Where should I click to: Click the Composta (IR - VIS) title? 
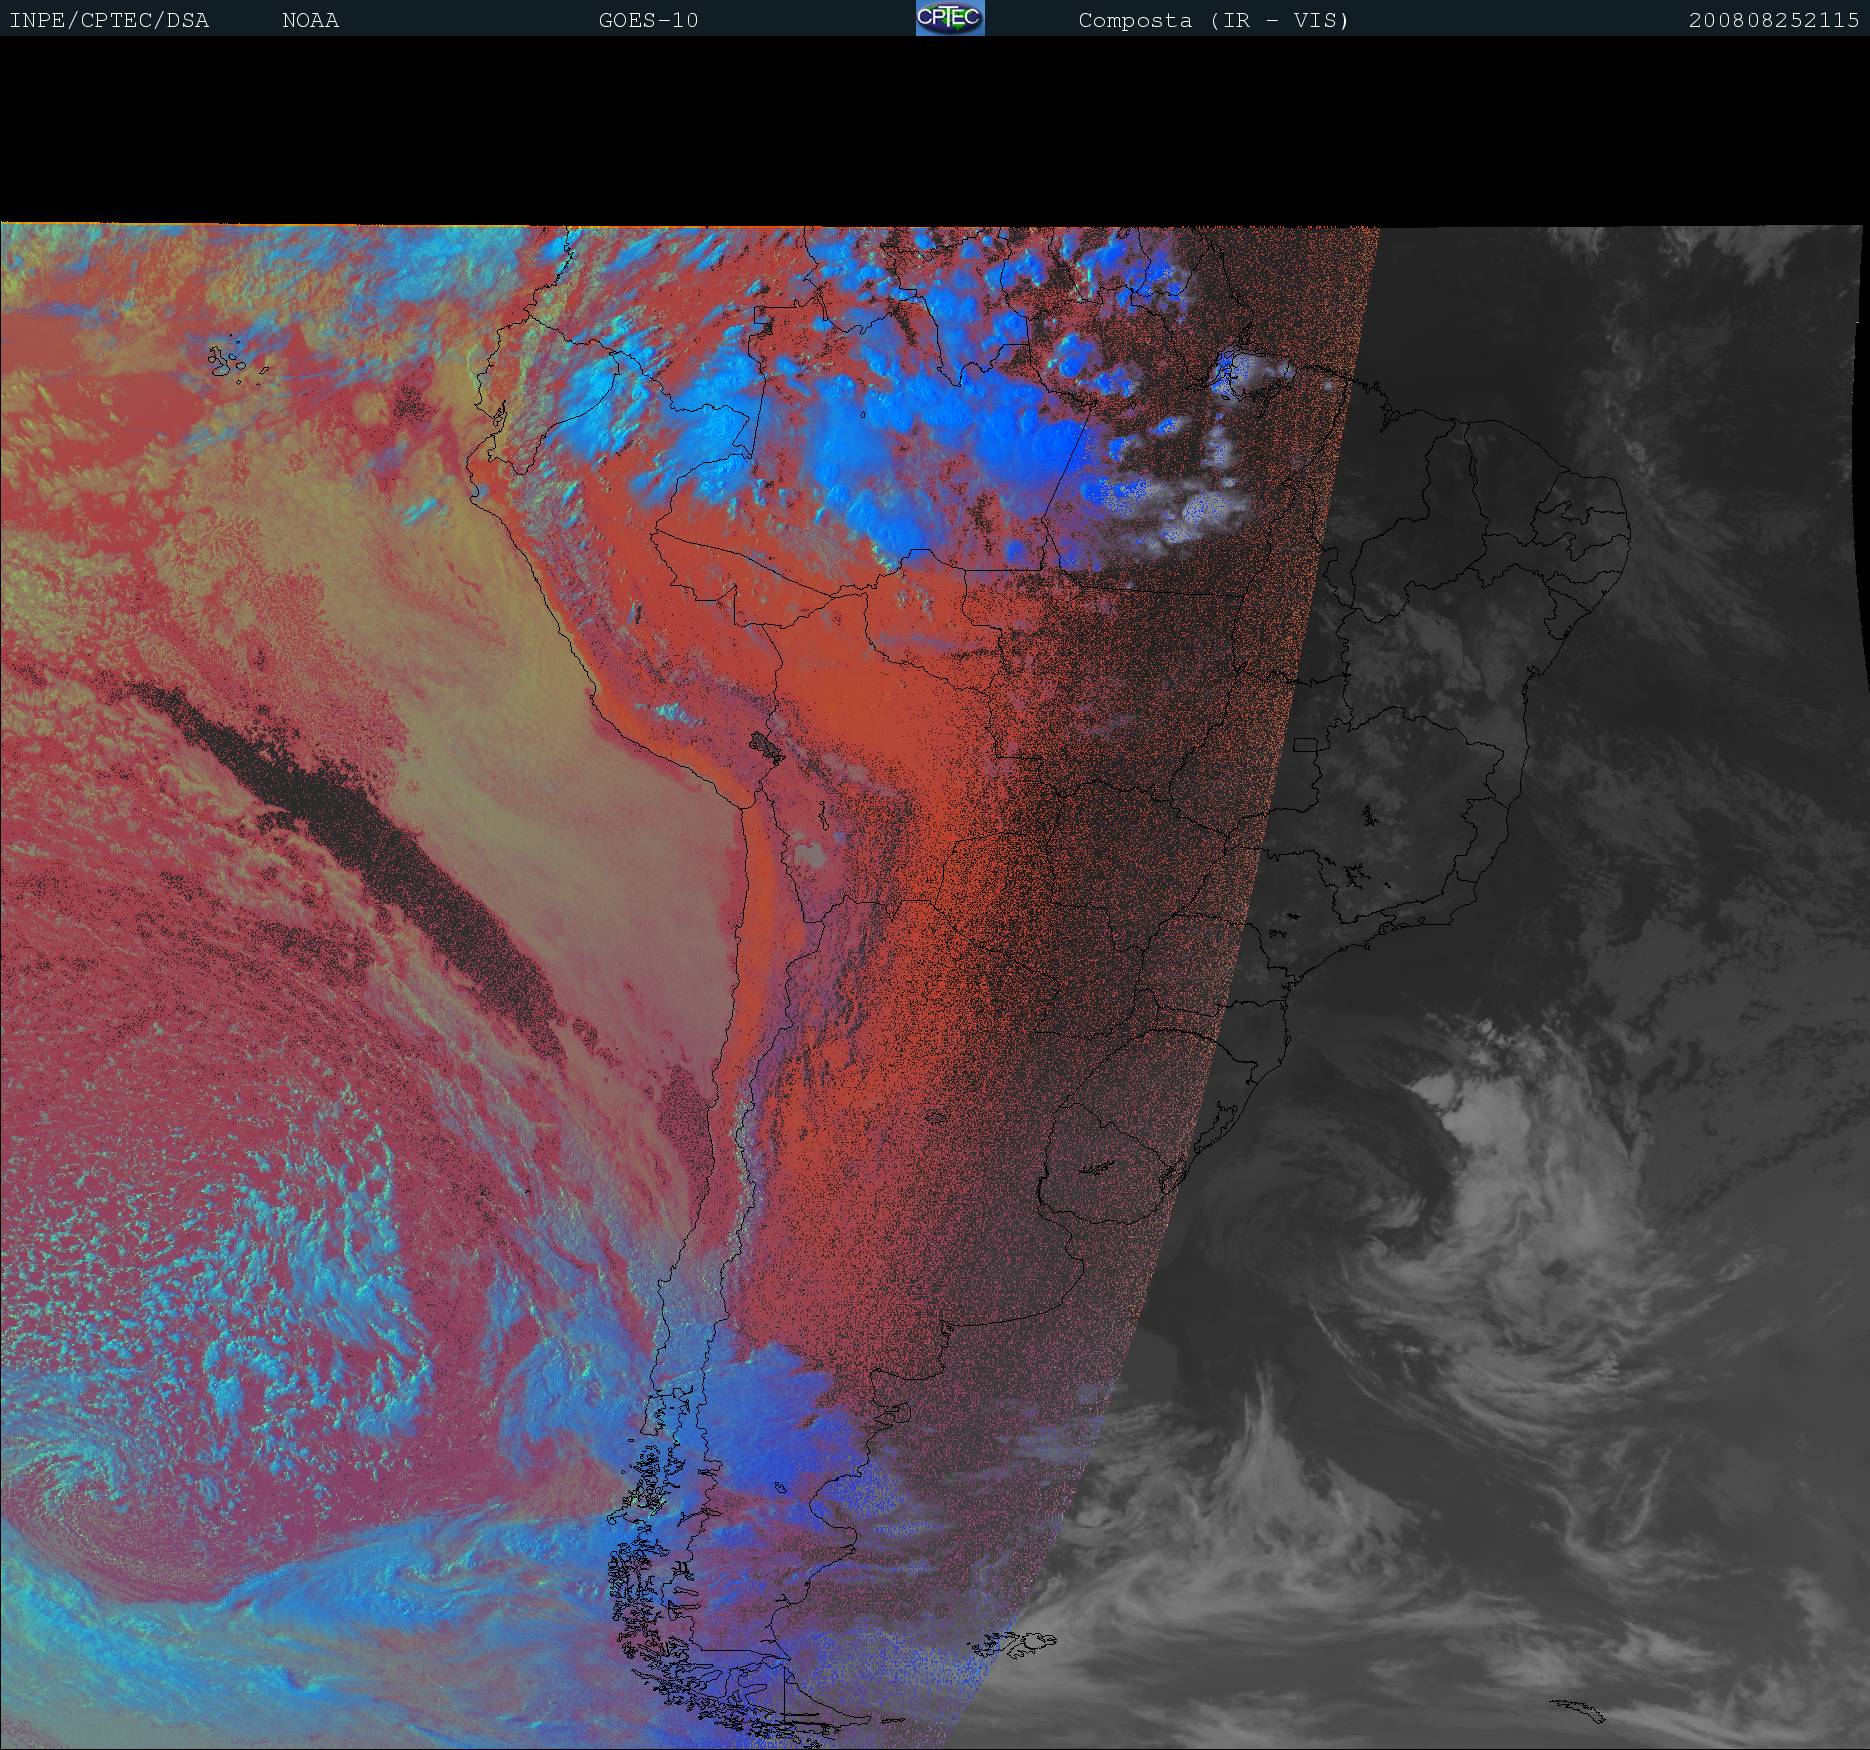[x=1213, y=21]
